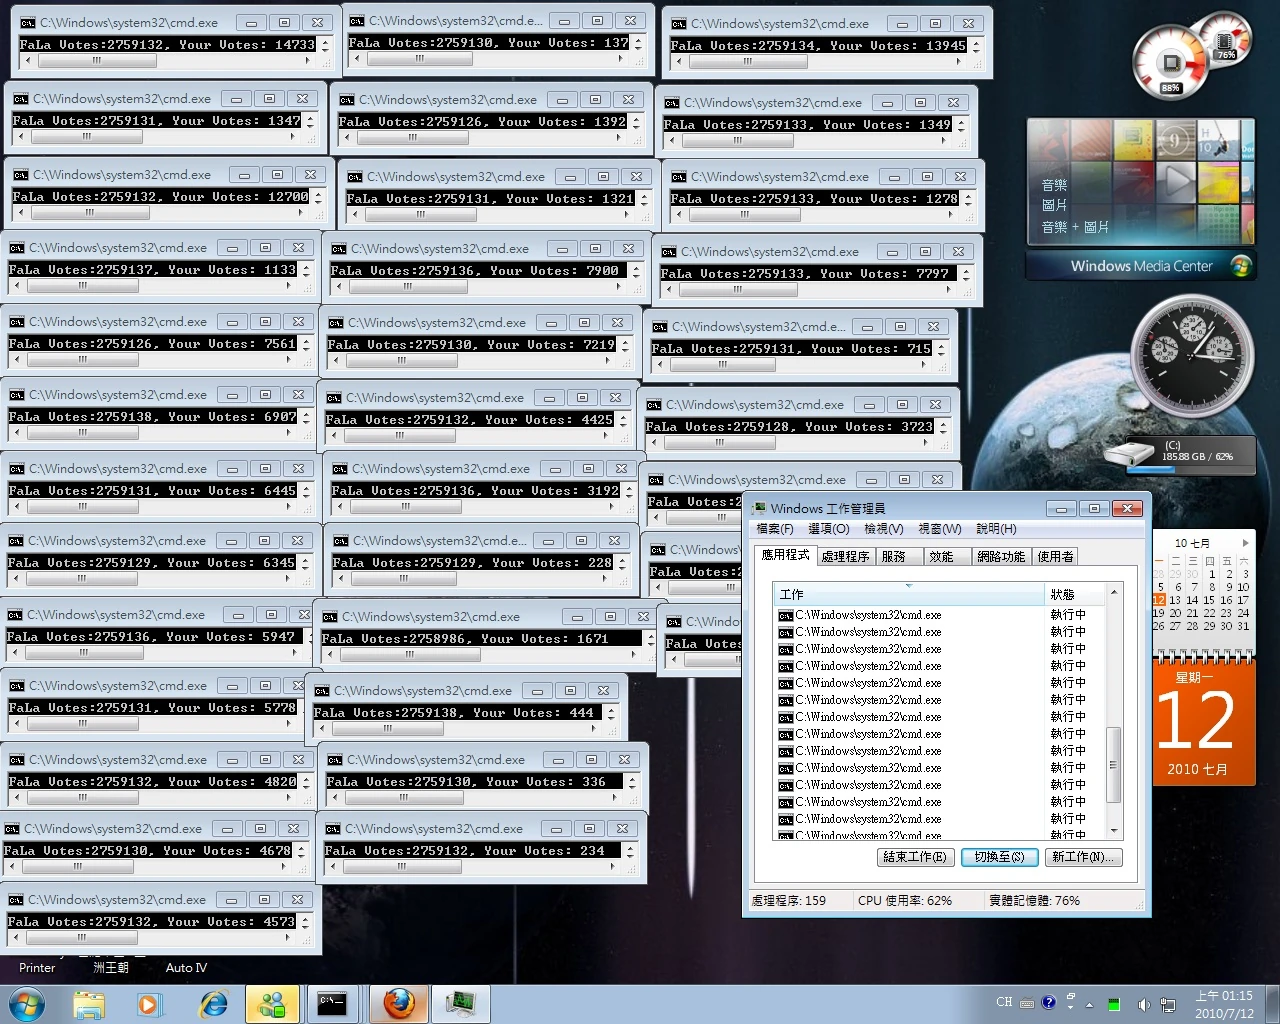Click the Task Manager taskbar button

[x=461, y=1004]
